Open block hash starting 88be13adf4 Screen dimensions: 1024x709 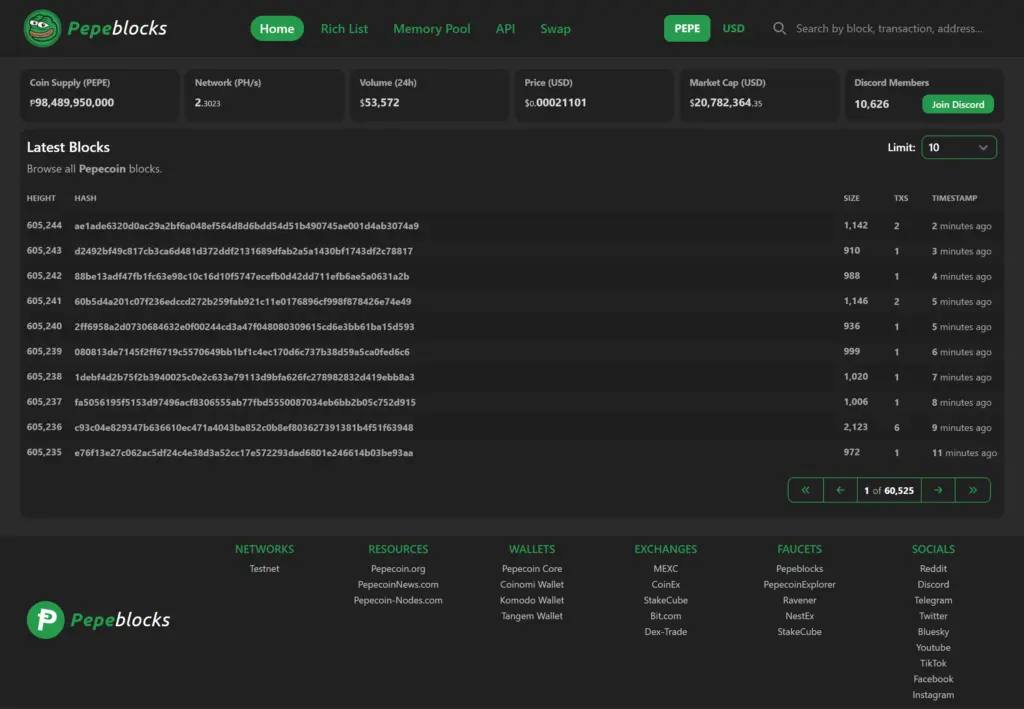242,276
